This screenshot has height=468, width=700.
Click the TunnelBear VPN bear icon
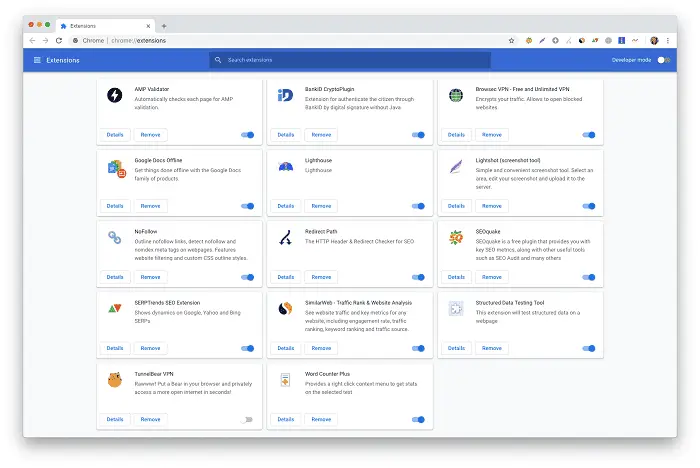point(115,380)
